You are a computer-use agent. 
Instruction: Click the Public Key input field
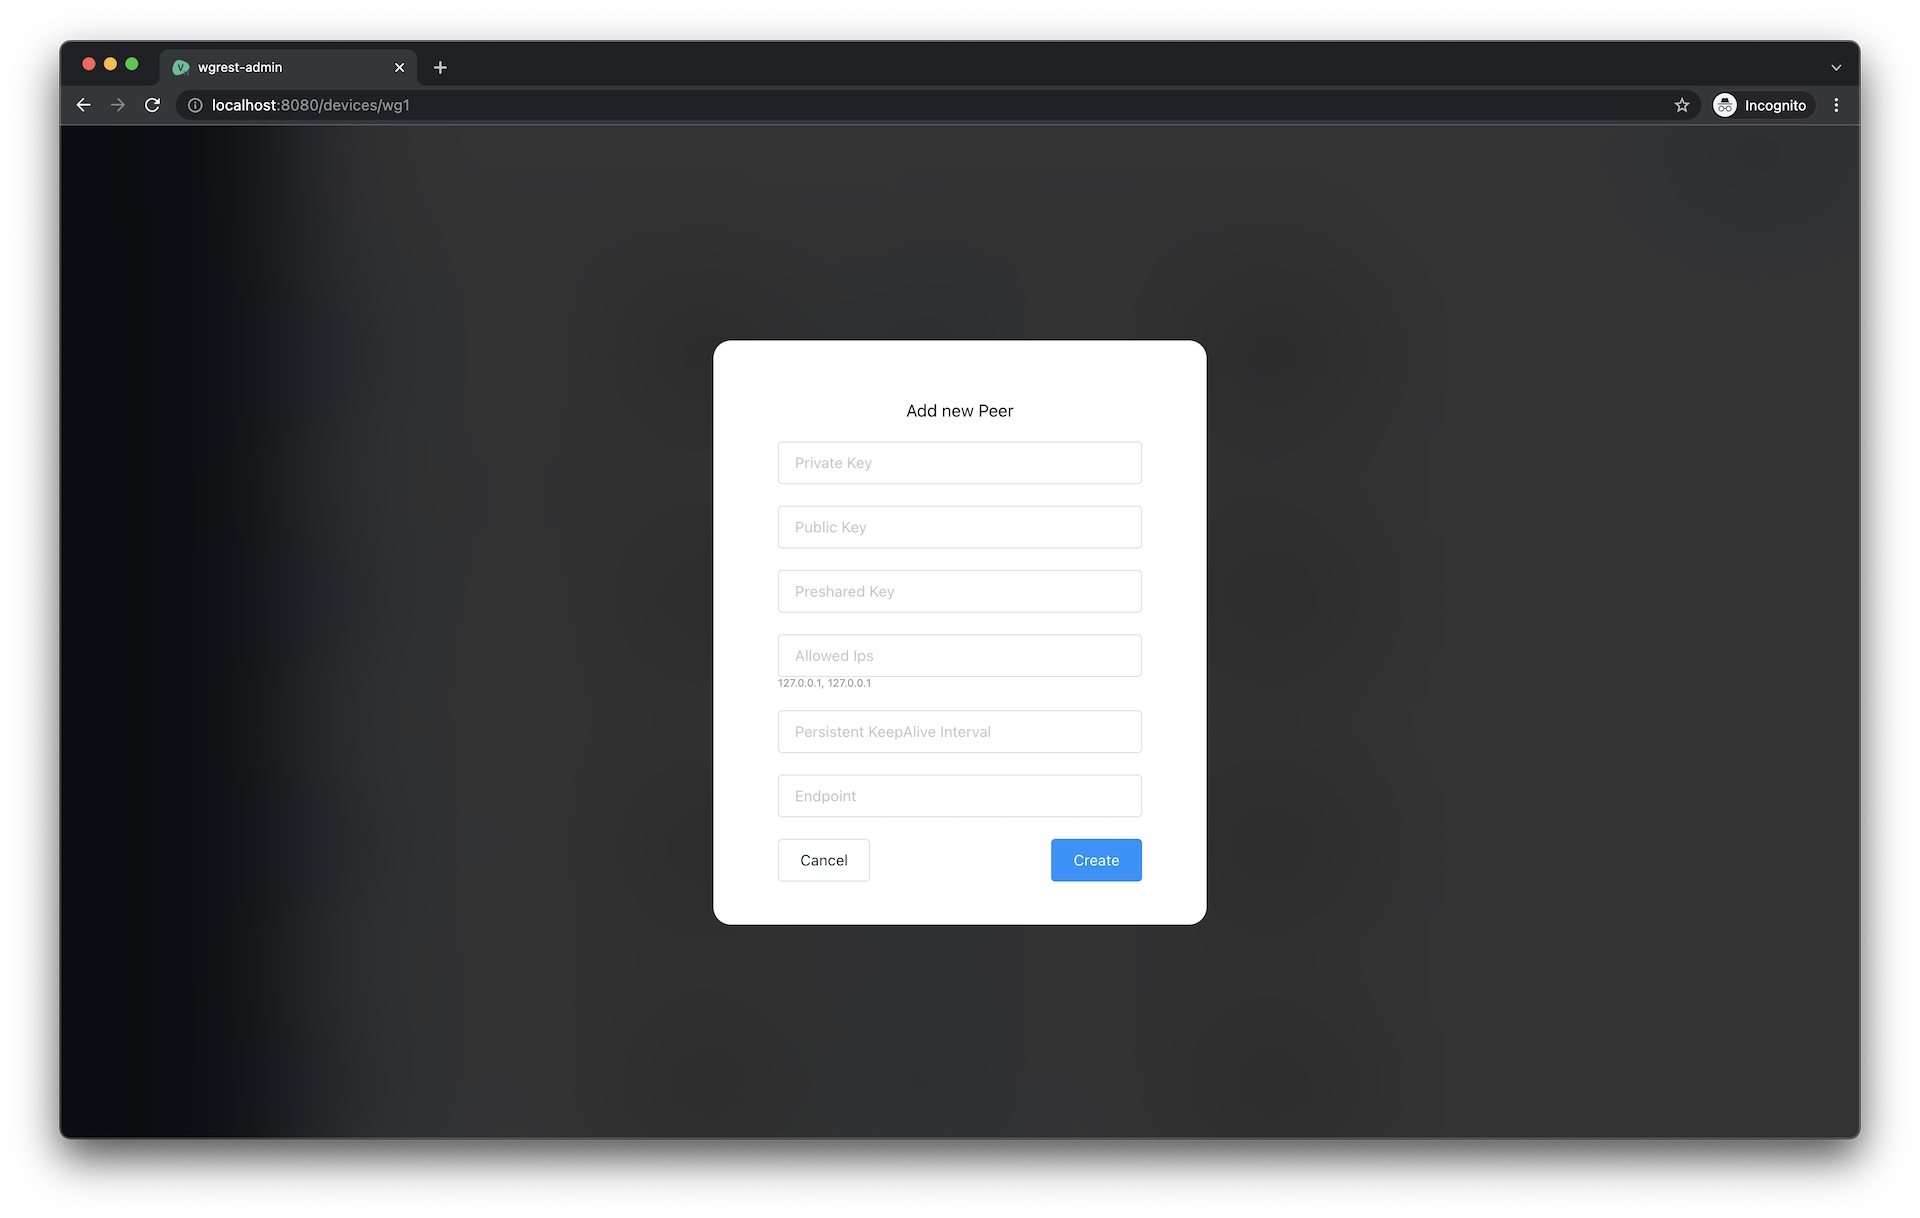(960, 526)
